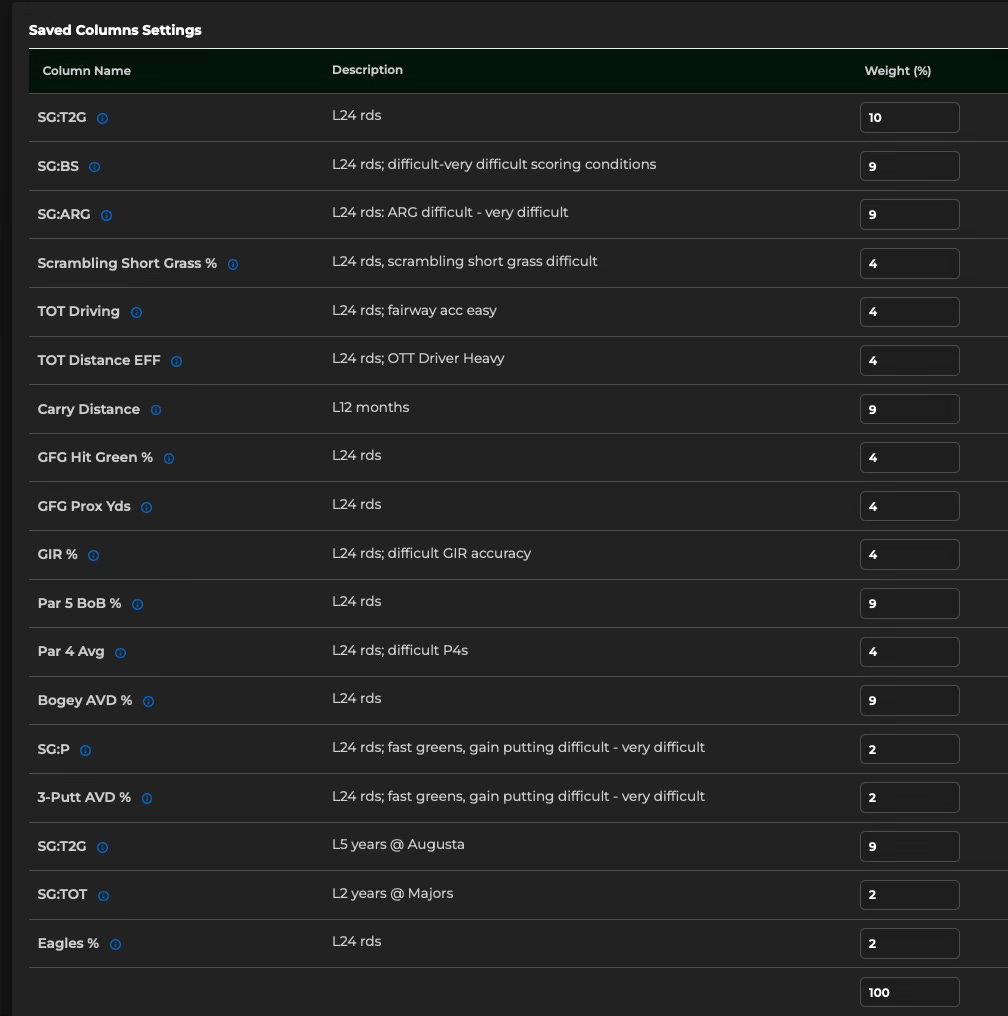Edit the TOT Distance EFF weight field
This screenshot has height=1016, width=1008.
click(910, 360)
